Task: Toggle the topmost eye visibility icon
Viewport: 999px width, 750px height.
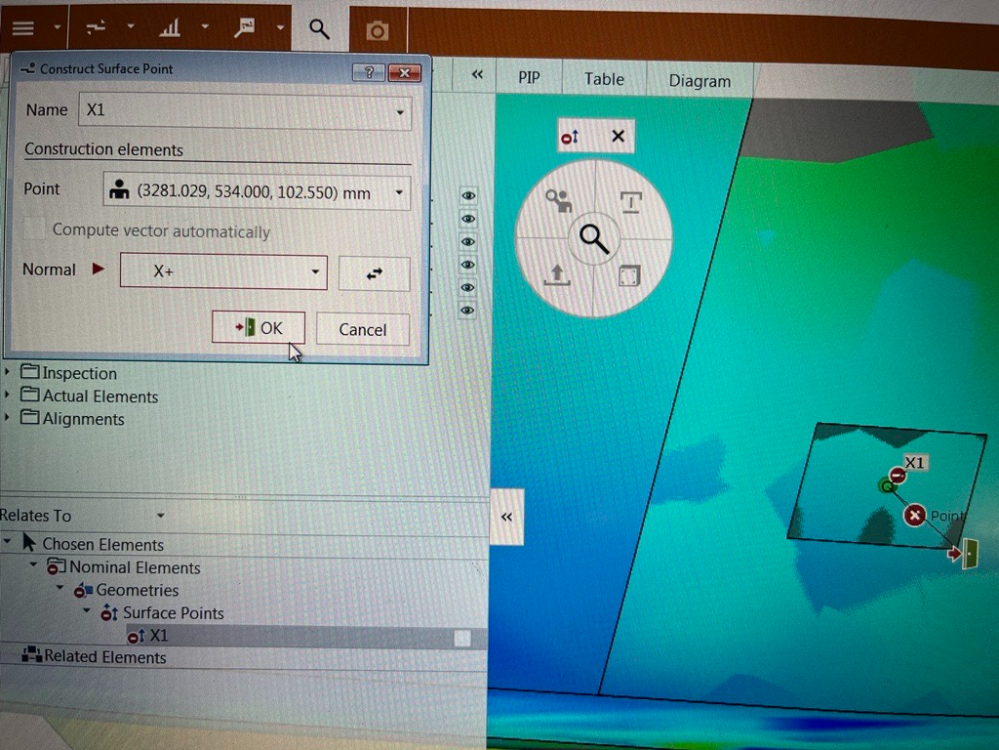Action: click(x=467, y=196)
